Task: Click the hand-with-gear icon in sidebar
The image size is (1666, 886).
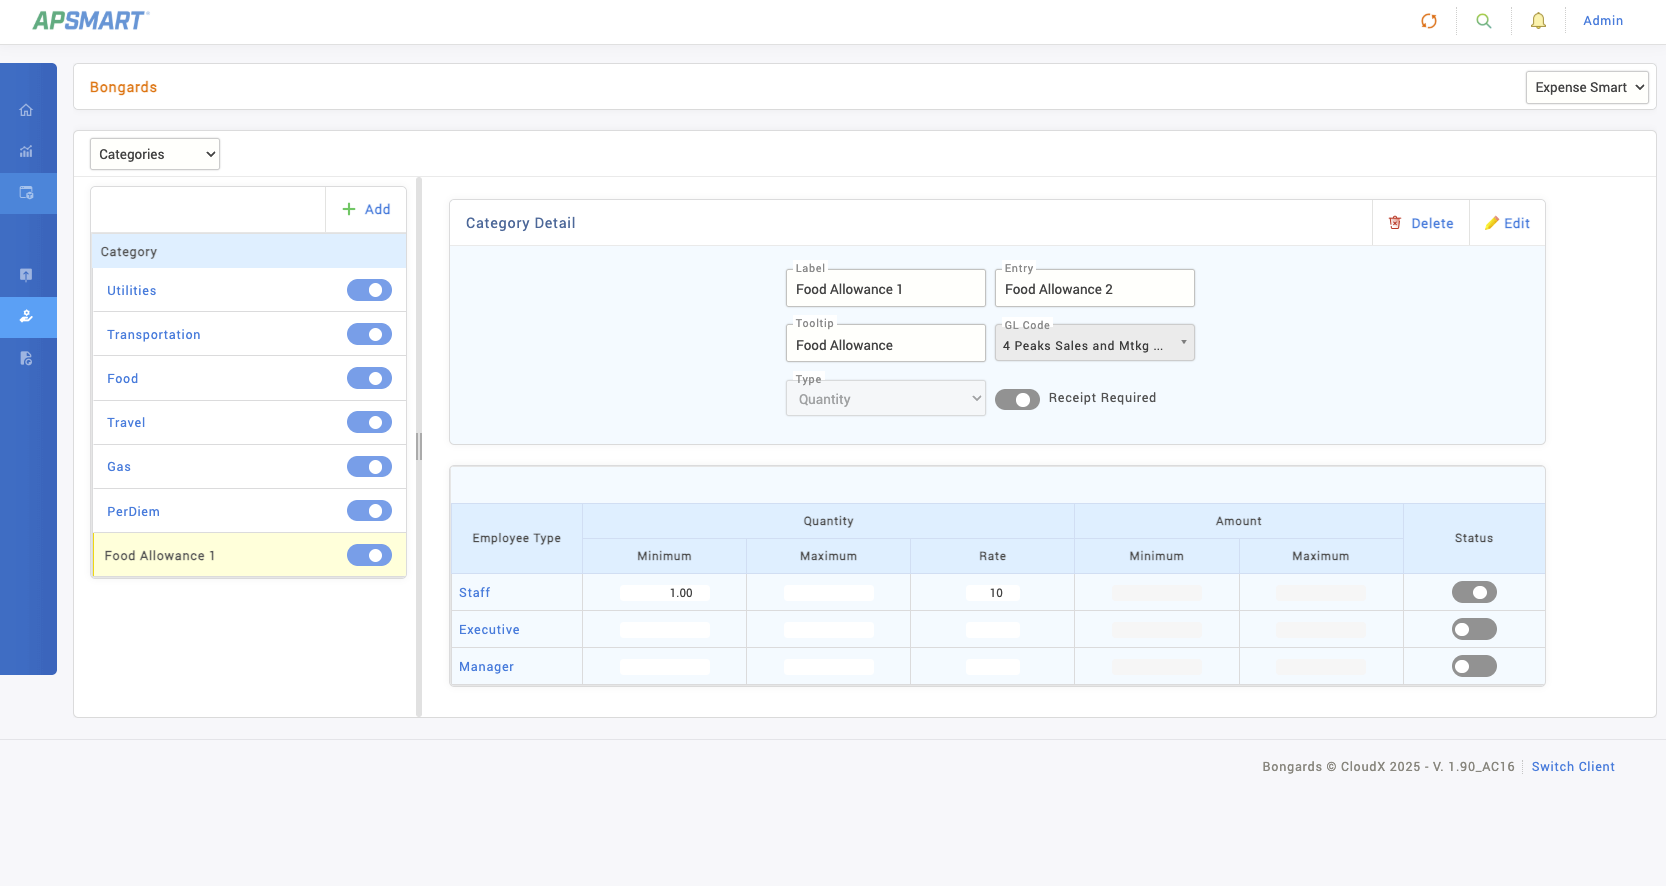Action: [26, 316]
